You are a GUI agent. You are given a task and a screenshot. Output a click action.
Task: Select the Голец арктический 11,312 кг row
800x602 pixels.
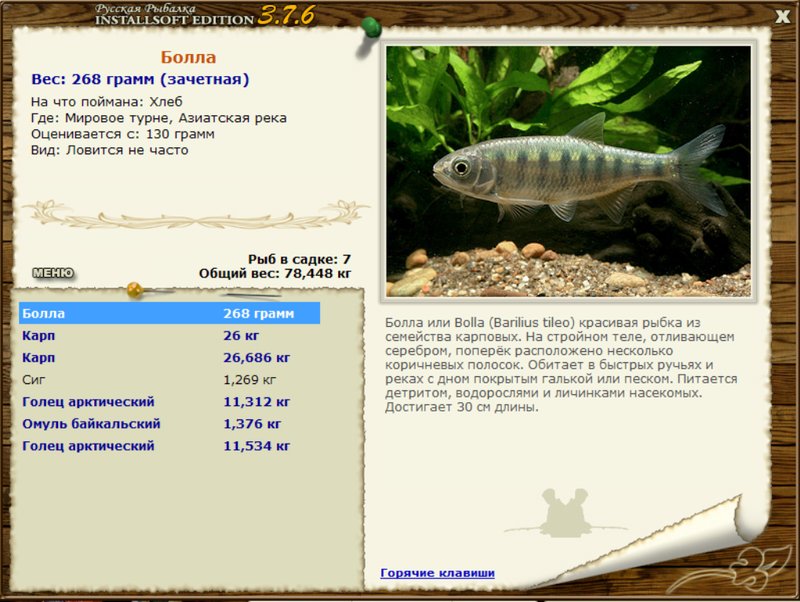[x=169, y=402]
